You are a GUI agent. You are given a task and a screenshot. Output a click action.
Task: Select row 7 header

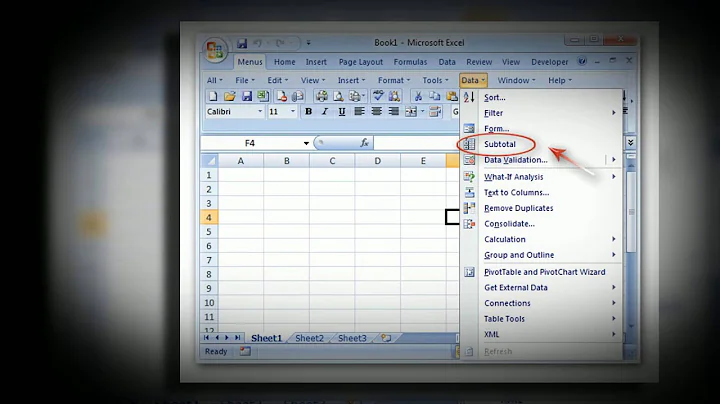(209, 260)
